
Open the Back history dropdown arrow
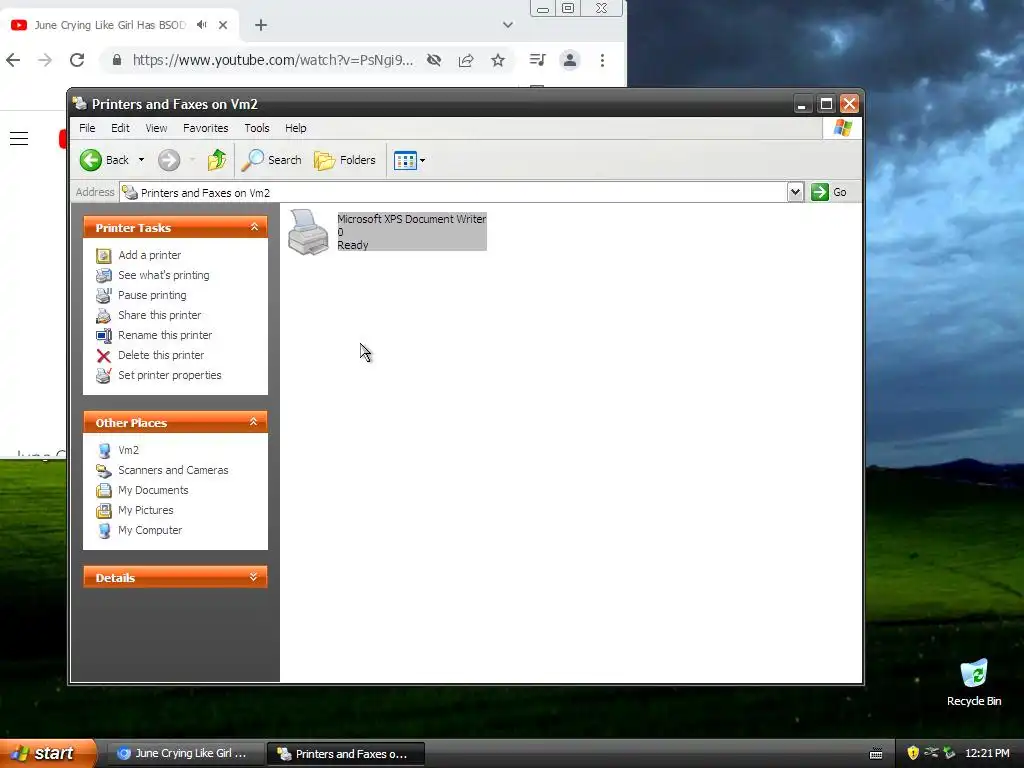pos(141,160)
